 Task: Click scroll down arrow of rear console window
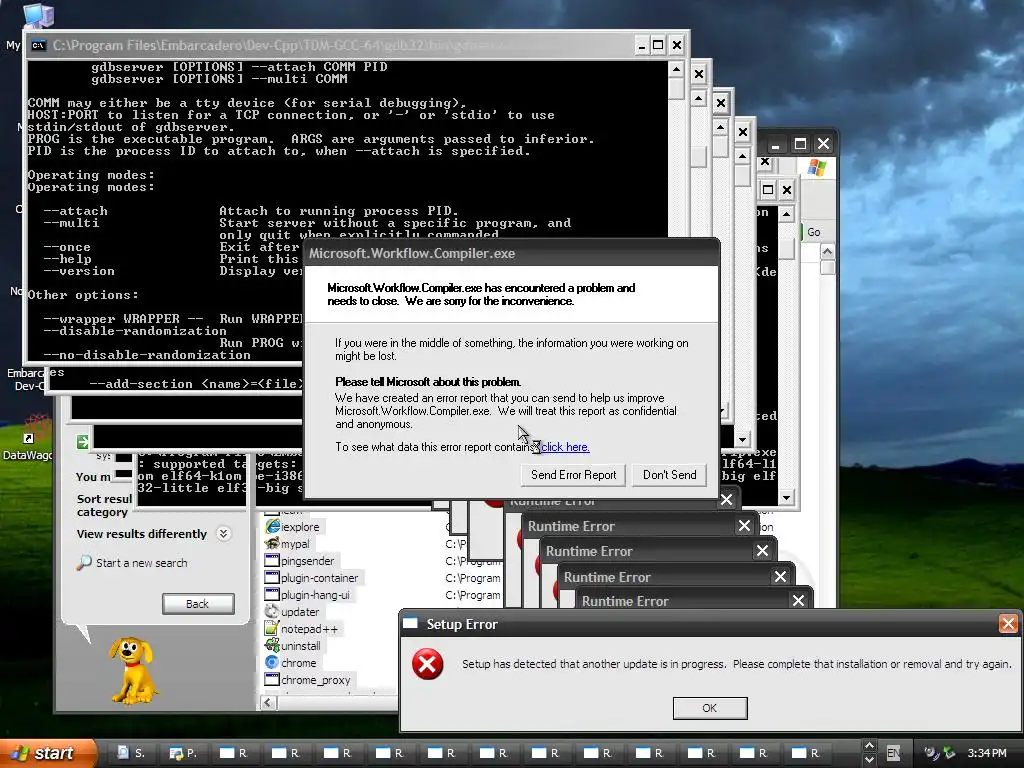click(786, 498)
